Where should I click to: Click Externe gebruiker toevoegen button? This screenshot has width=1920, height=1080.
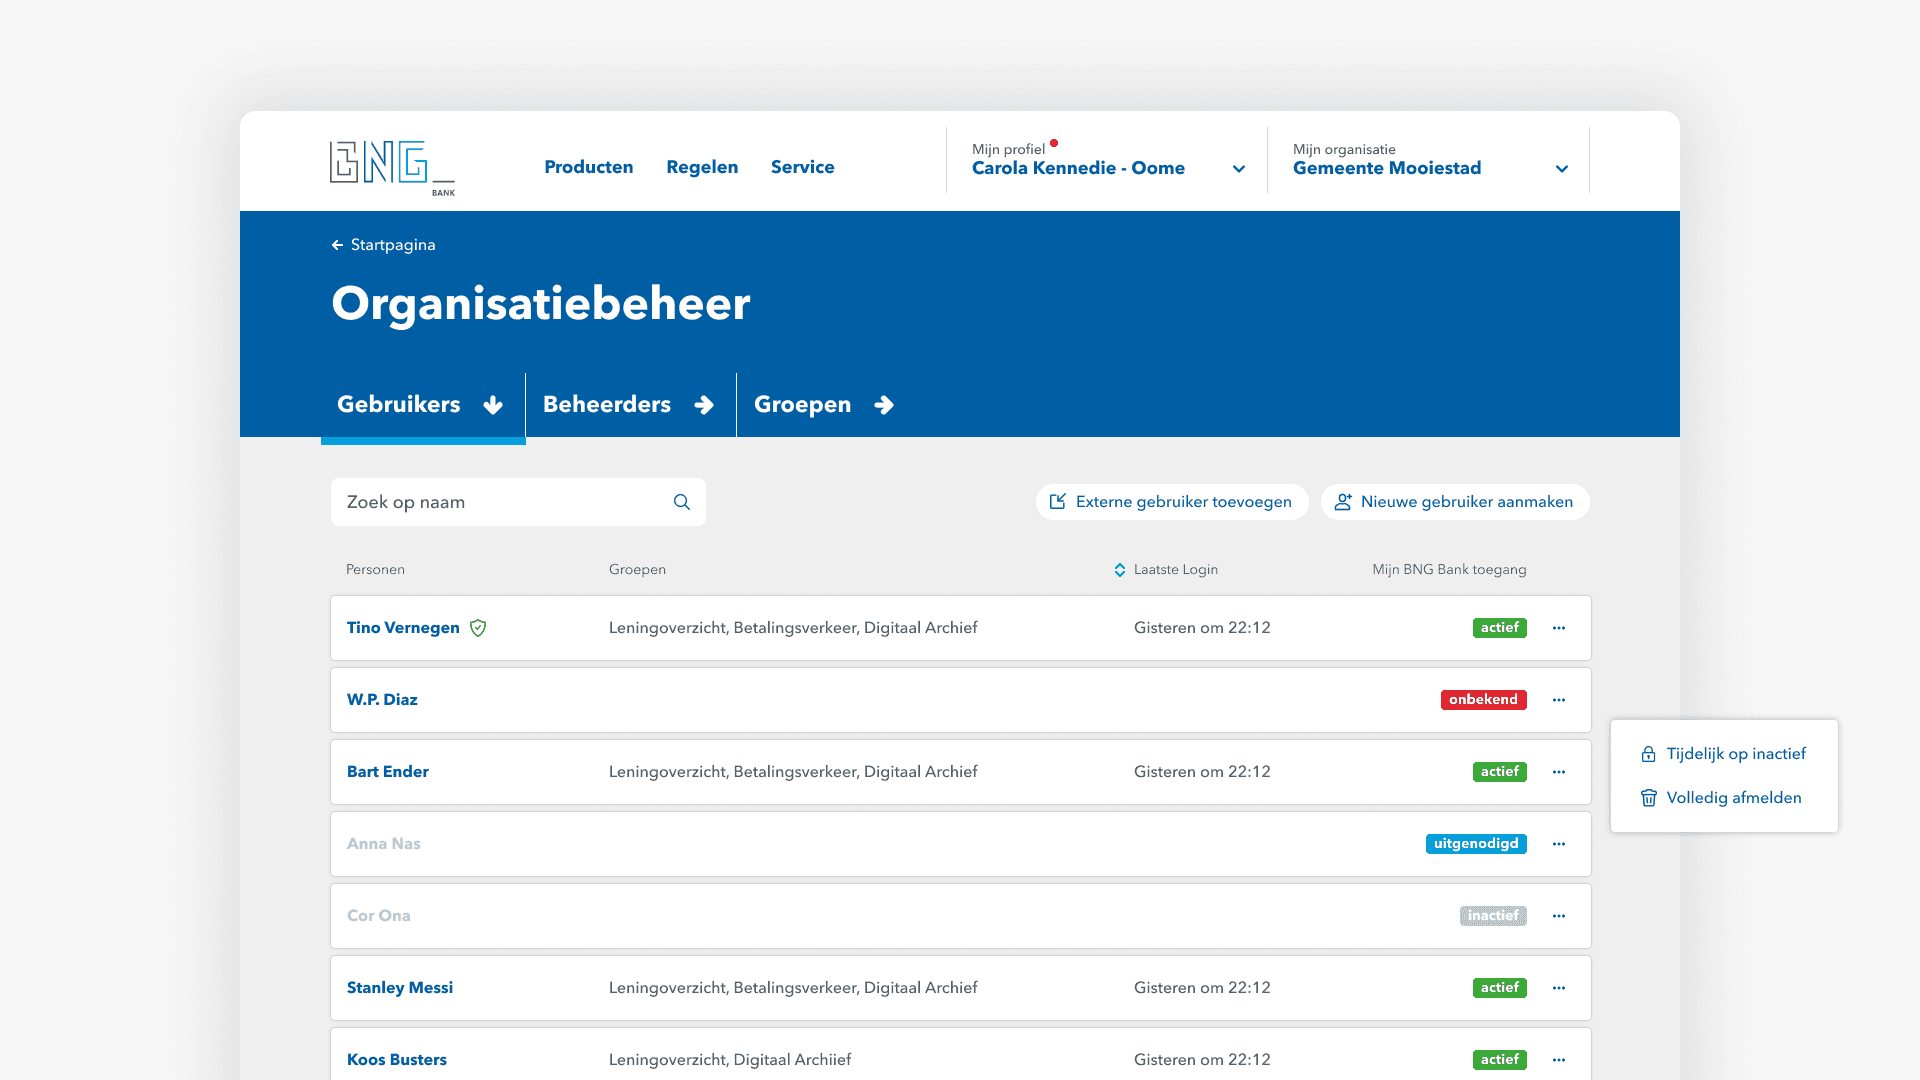coord(1171,502)
